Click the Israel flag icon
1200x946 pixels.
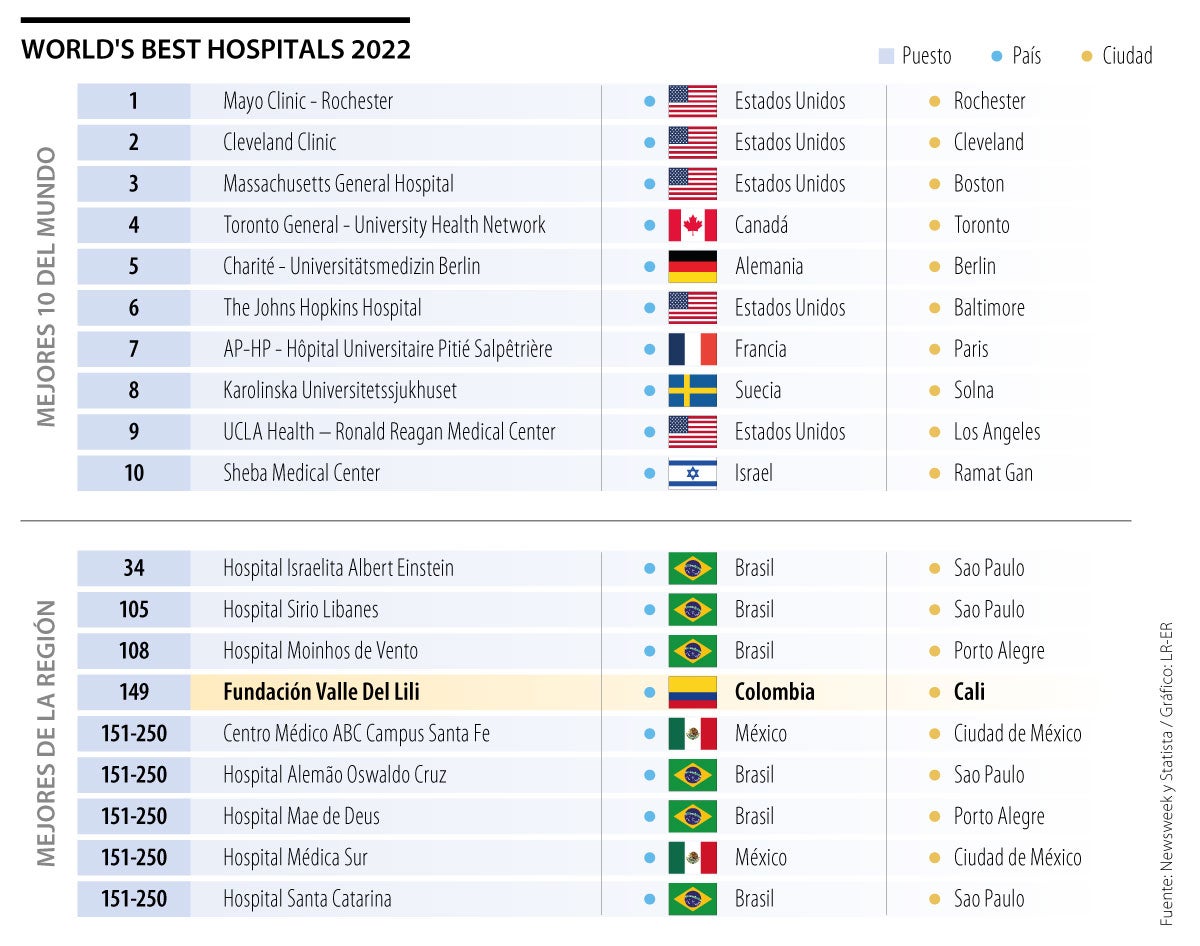coord(692,473)
